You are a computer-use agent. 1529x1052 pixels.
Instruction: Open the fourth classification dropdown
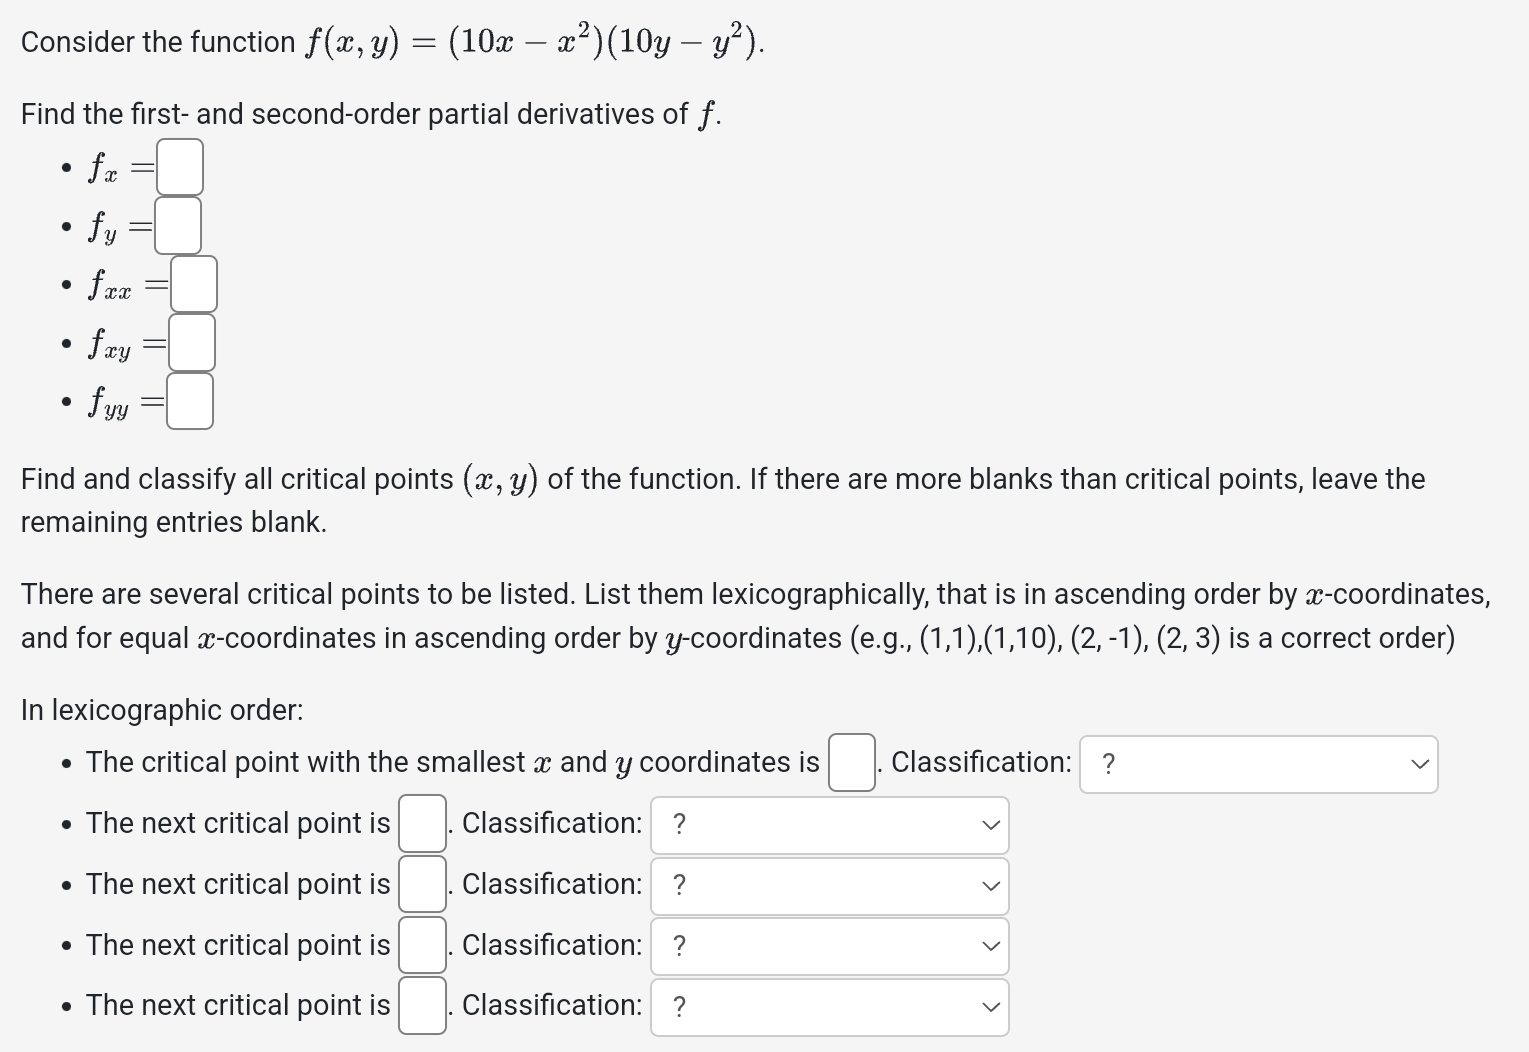coord(828,946)
